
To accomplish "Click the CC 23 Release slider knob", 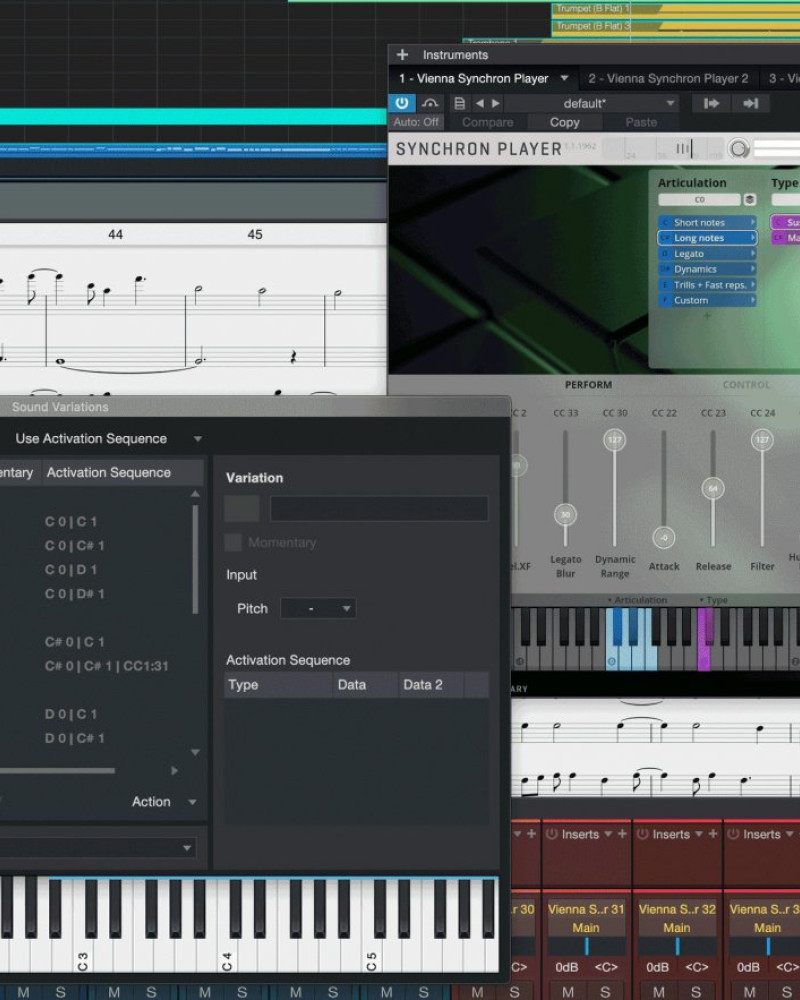I will tap(713, 489).
